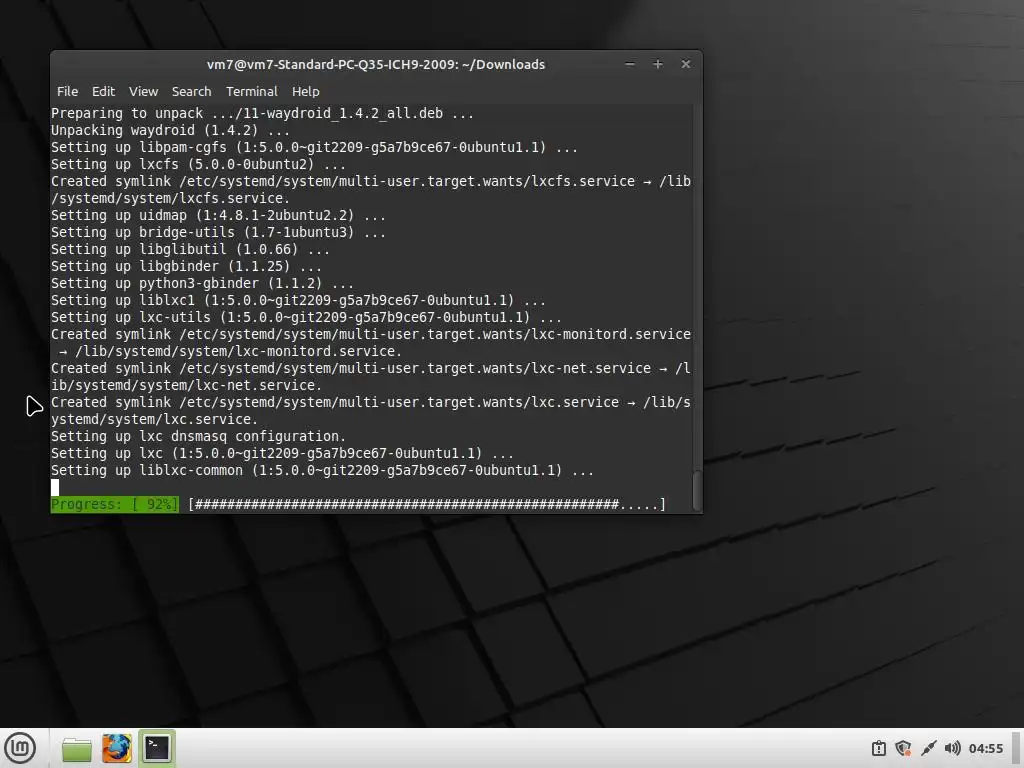Click the 'Unpacking waydroid (1.4.2)' line

click(170, 130)
